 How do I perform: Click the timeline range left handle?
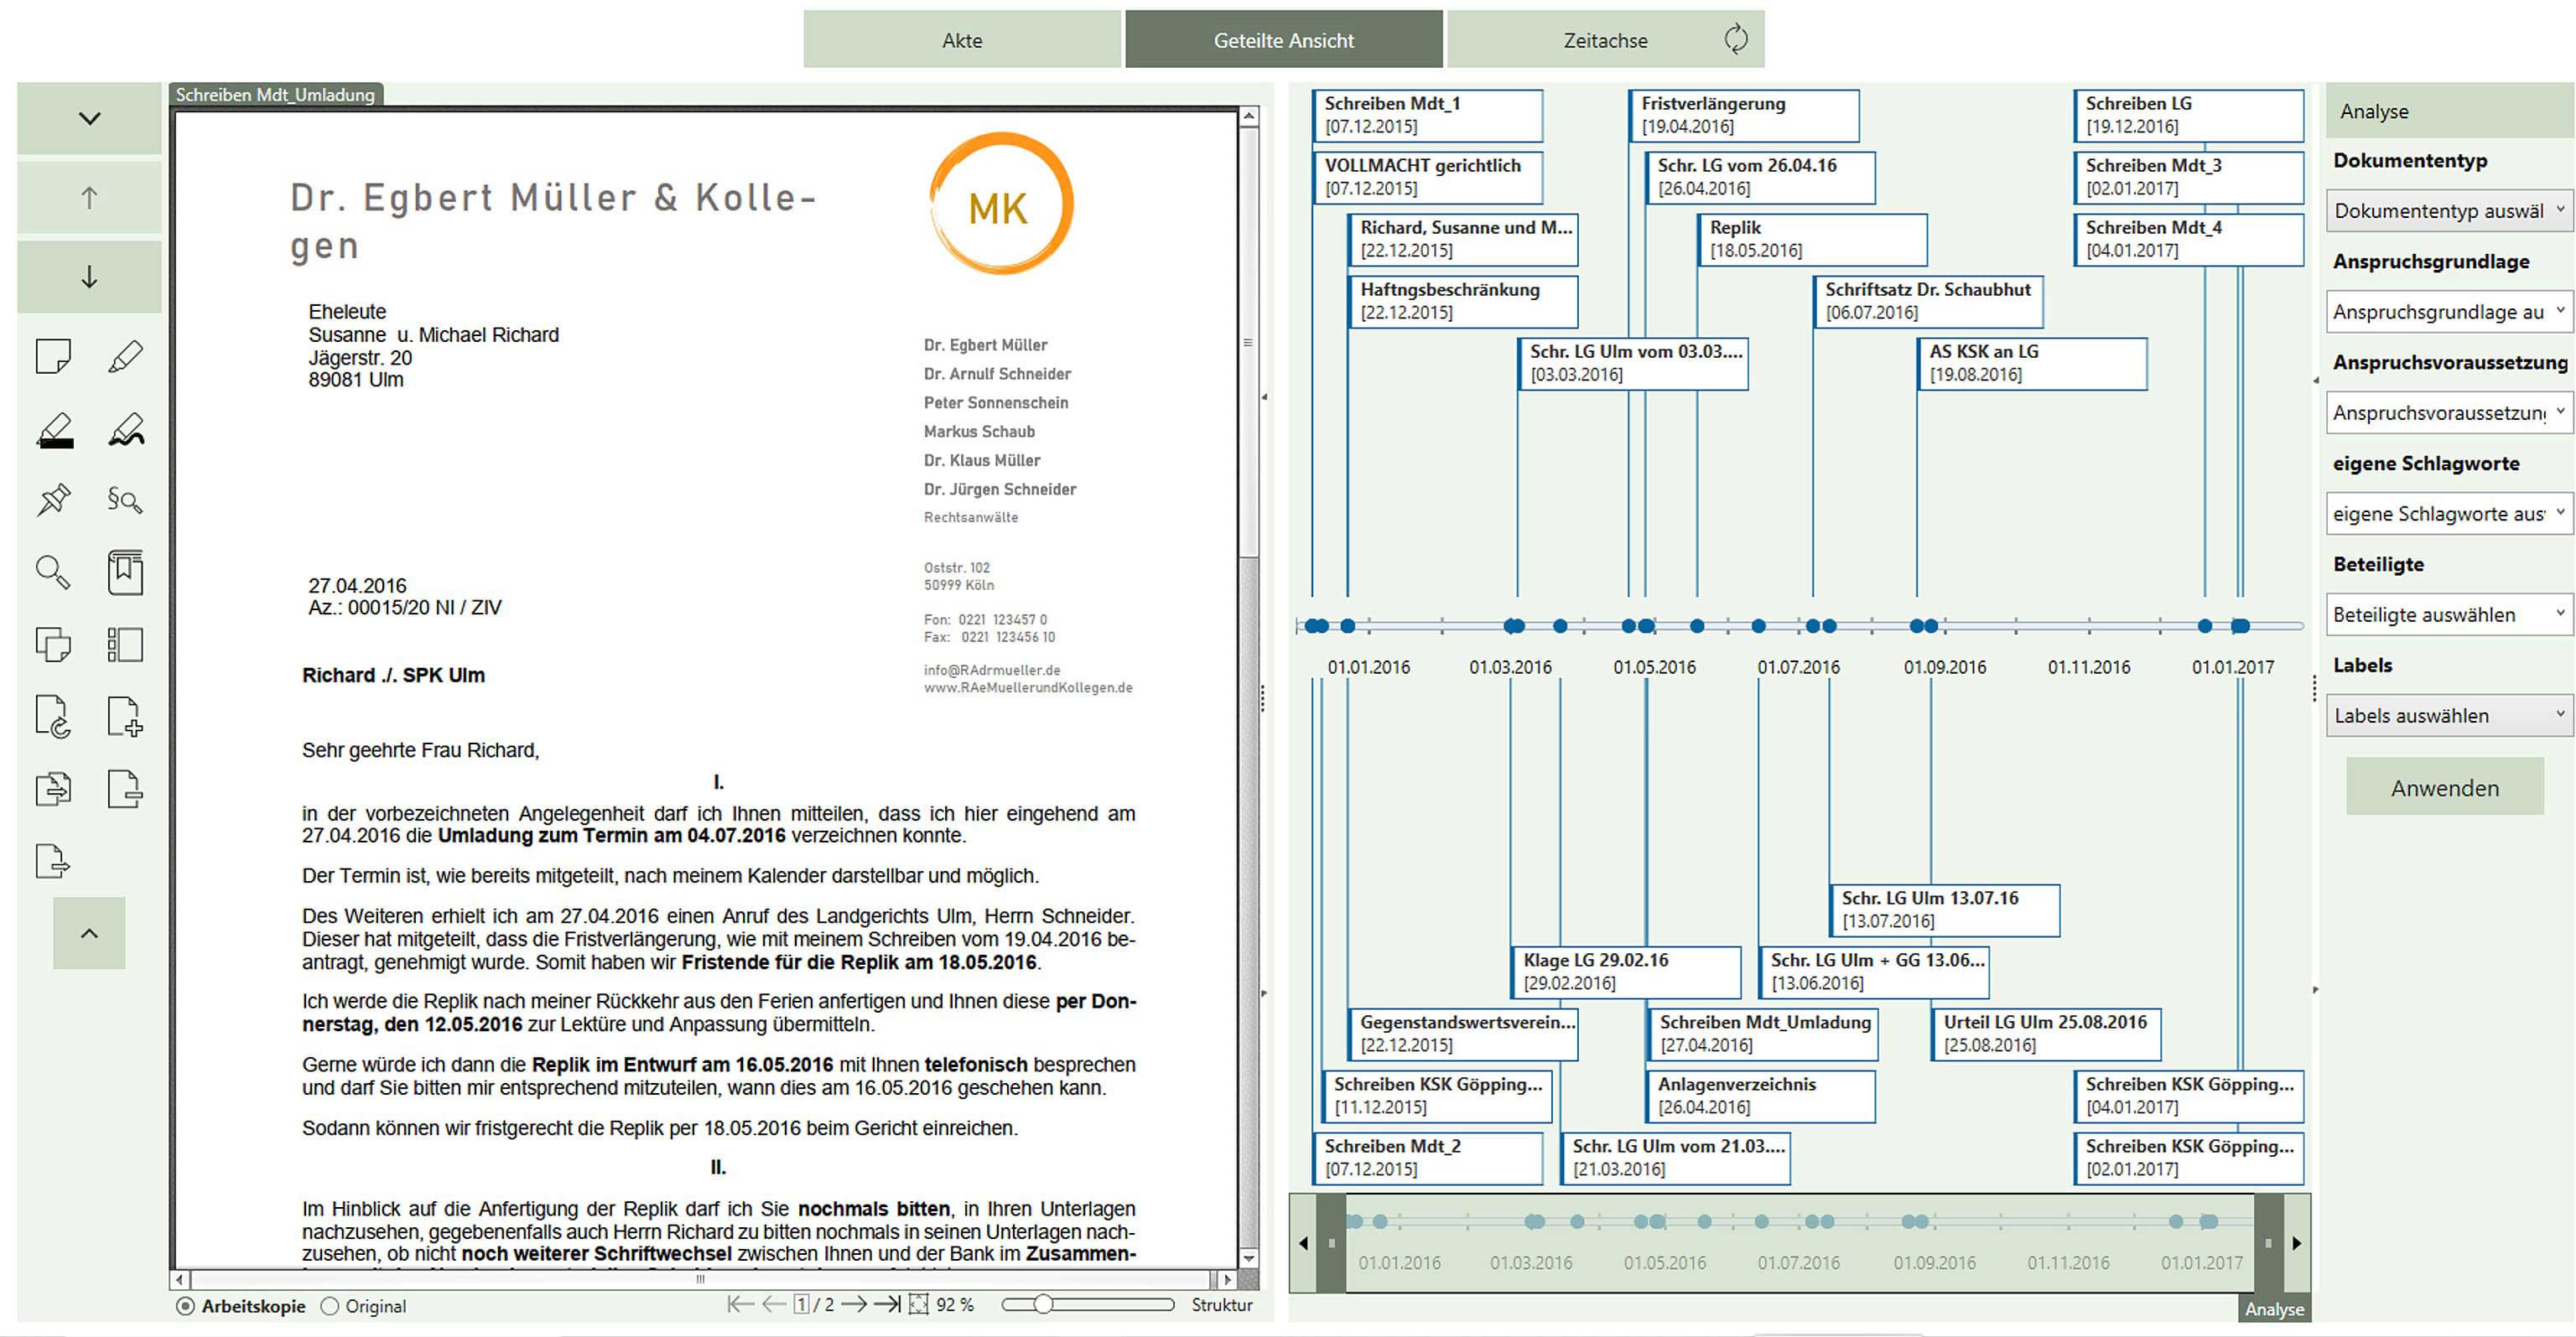pos(1331,1243)
